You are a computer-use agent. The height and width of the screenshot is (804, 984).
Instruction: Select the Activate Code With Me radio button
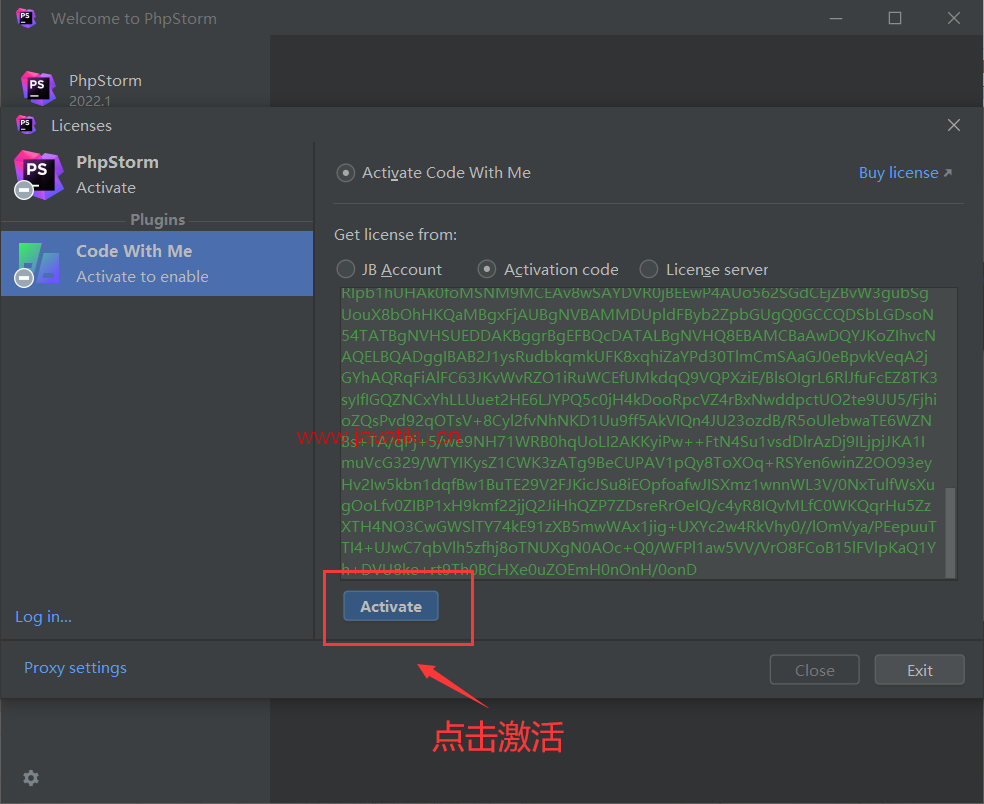346,173
